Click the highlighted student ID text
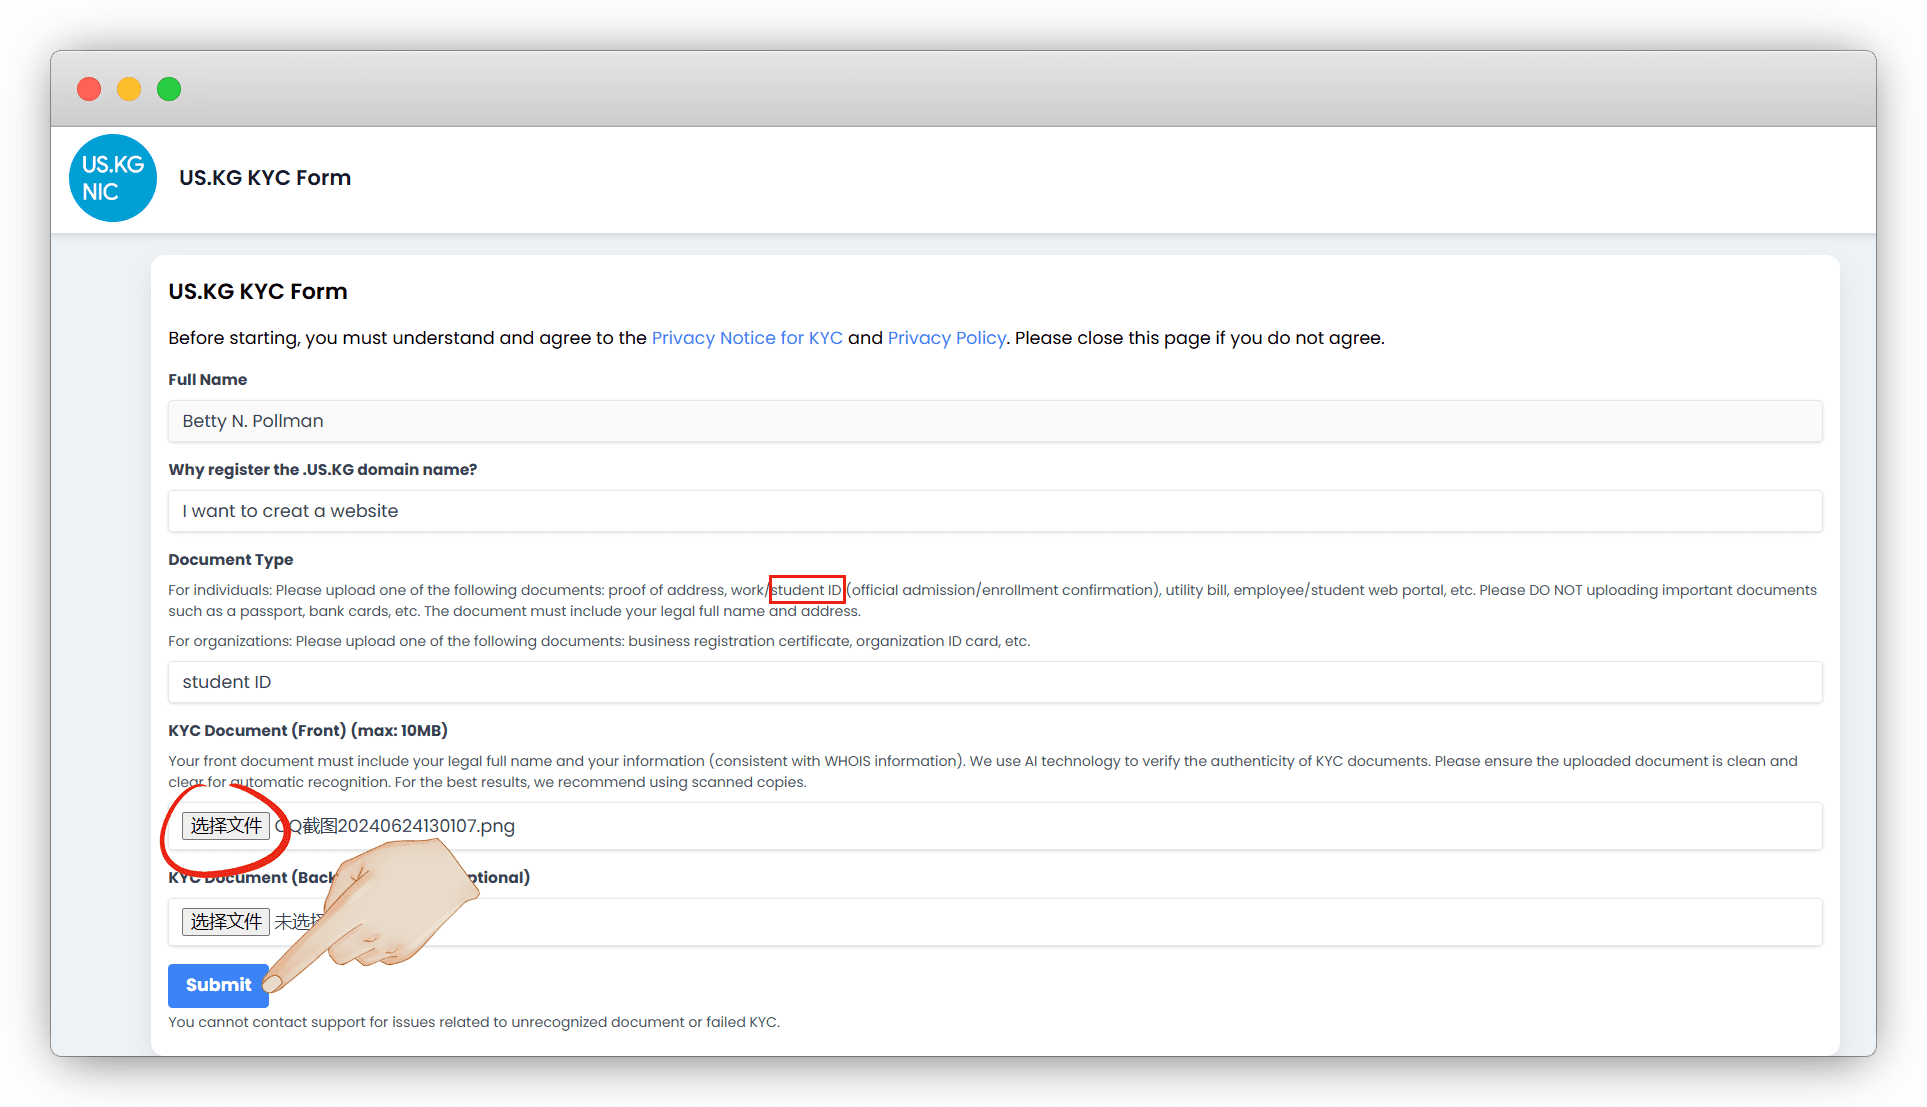Image resolution: width=1927 pixels, height=1107 pixels. coord(806,590)
